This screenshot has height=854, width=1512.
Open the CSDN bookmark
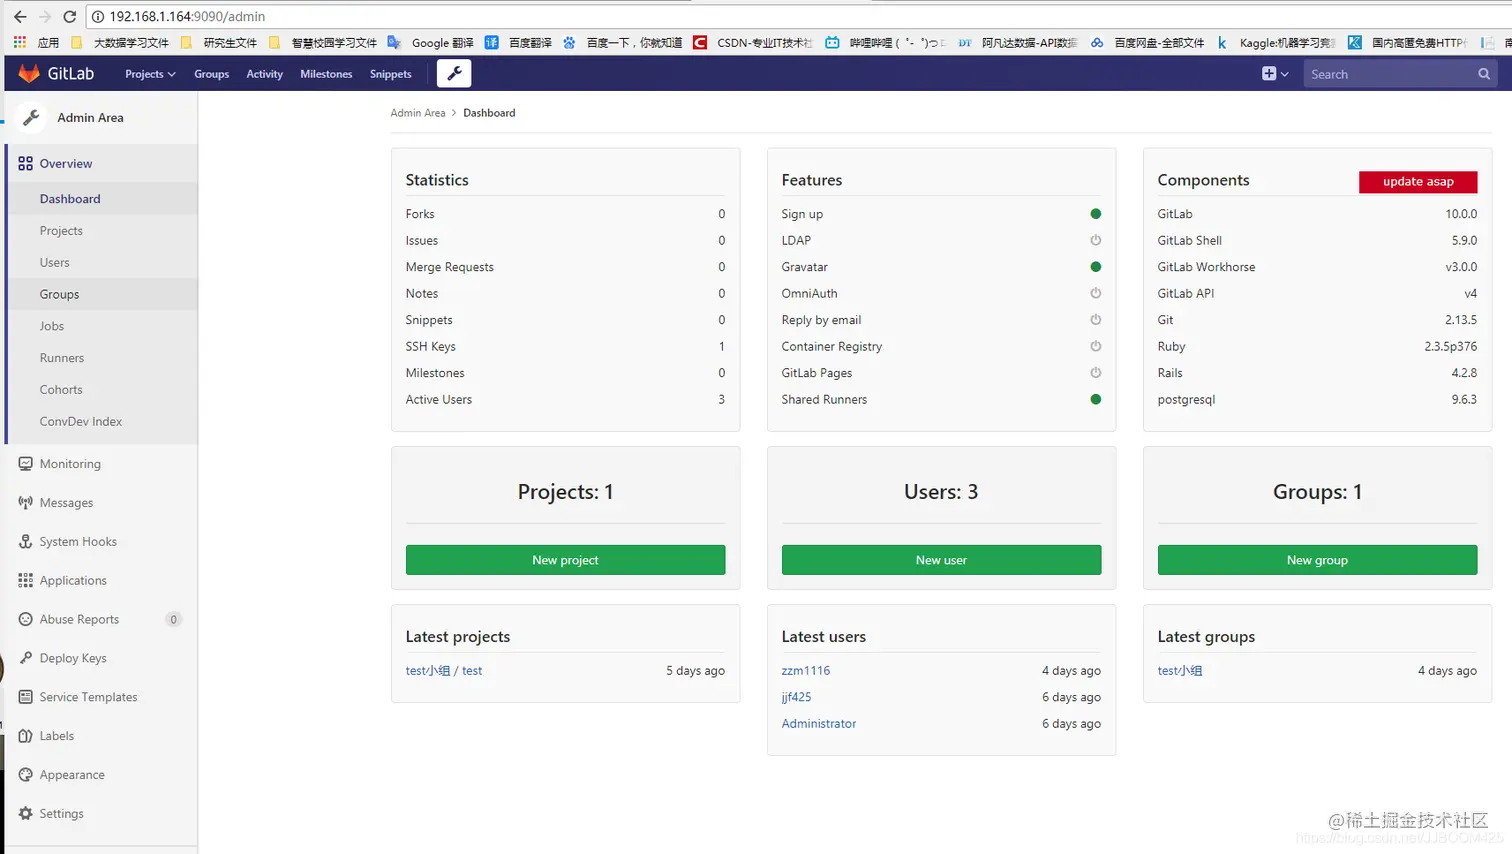(753, 42)
